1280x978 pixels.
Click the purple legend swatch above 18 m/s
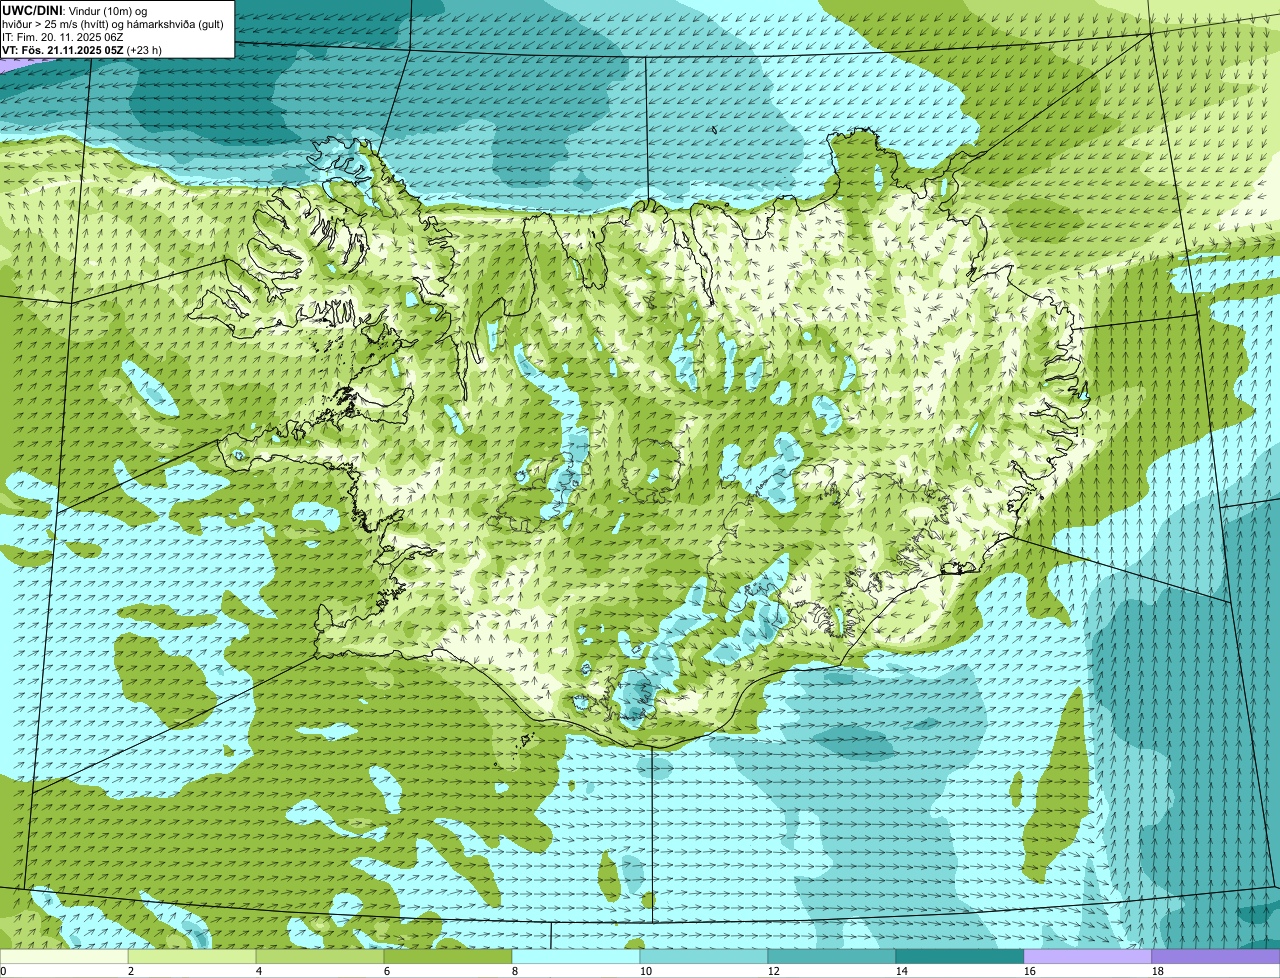(1216, 956)
